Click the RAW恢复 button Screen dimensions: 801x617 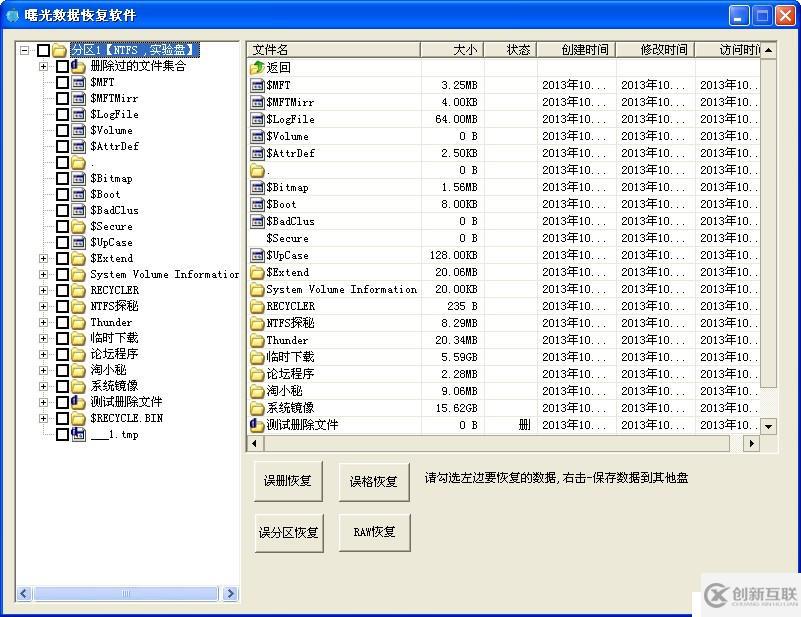(x=374, y=532)
